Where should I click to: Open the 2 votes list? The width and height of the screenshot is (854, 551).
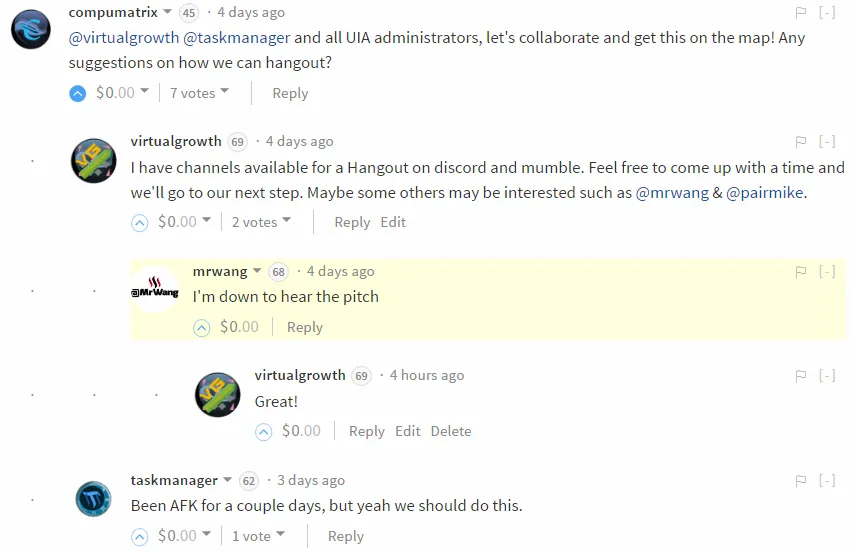261,222
